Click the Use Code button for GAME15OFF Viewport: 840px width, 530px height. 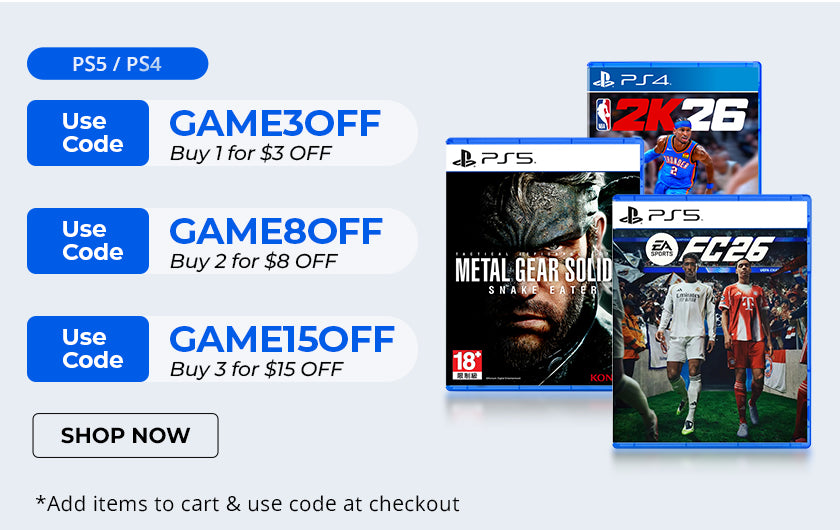[88, 349]
